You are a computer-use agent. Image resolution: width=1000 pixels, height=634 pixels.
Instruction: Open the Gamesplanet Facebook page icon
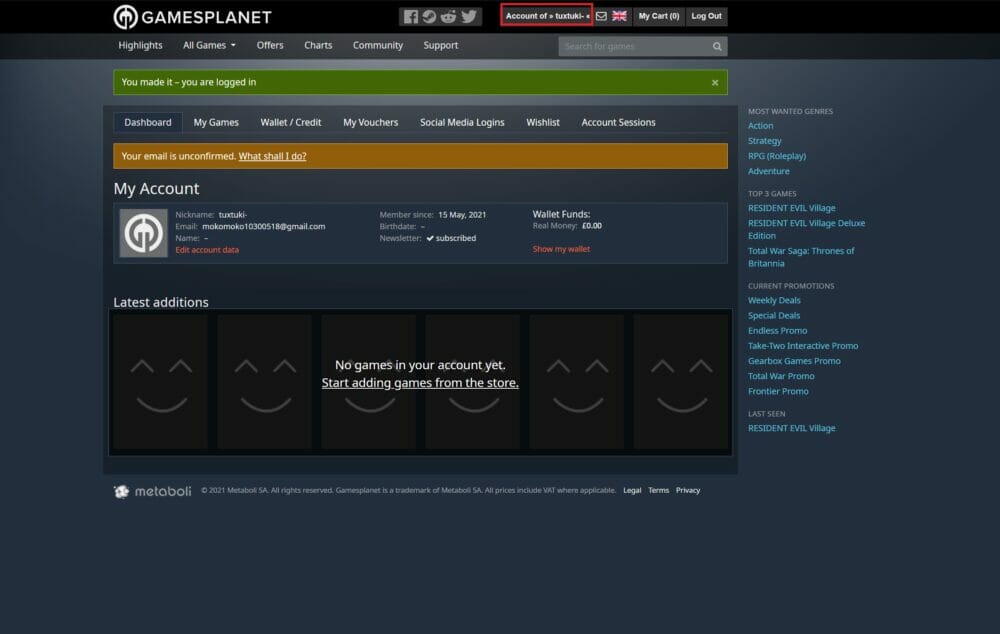pos(410,16)
